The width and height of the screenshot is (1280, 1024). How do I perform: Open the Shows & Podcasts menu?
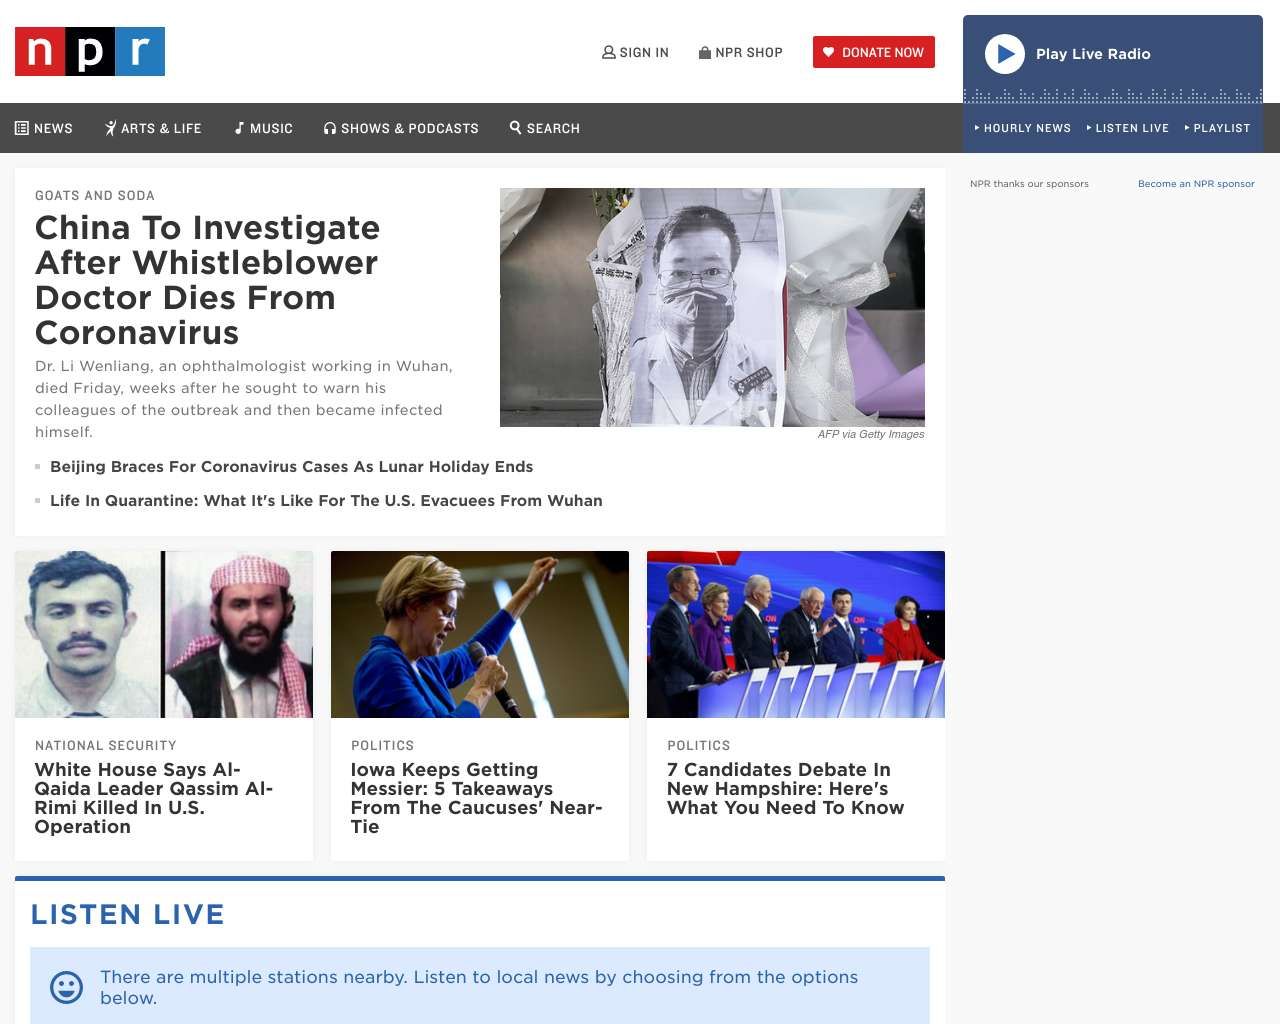(x=401, y=128)
